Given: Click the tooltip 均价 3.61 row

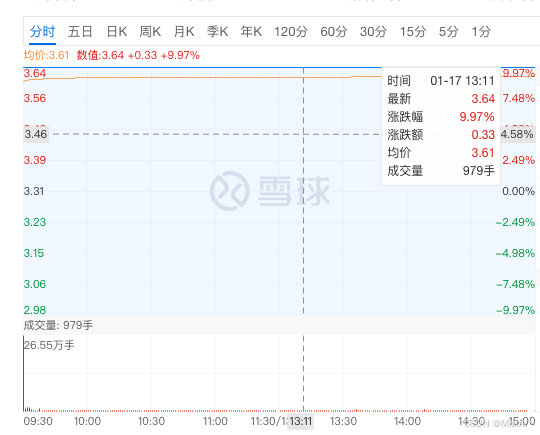Looking at the screenshot, I should click(x=441, y=153).
